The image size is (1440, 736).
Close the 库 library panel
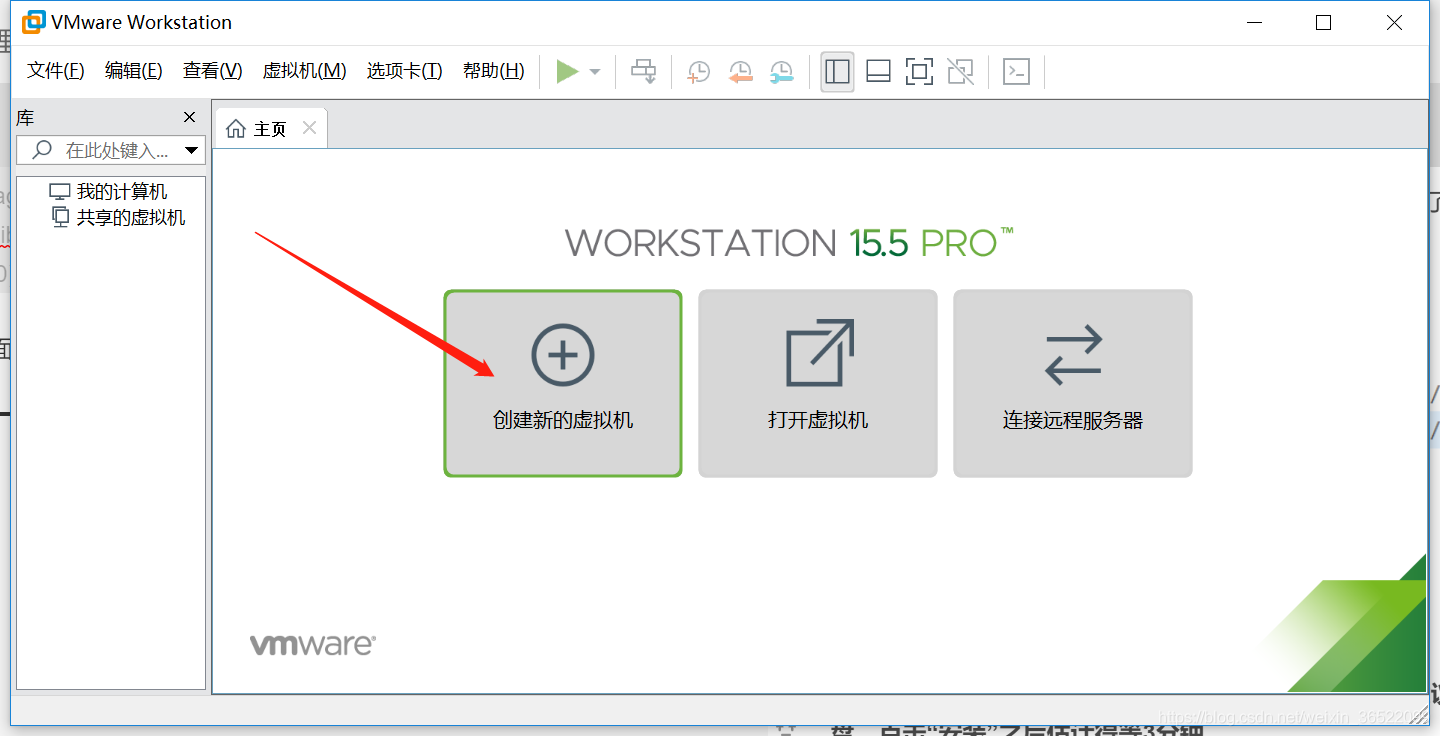tap(190, 117)
